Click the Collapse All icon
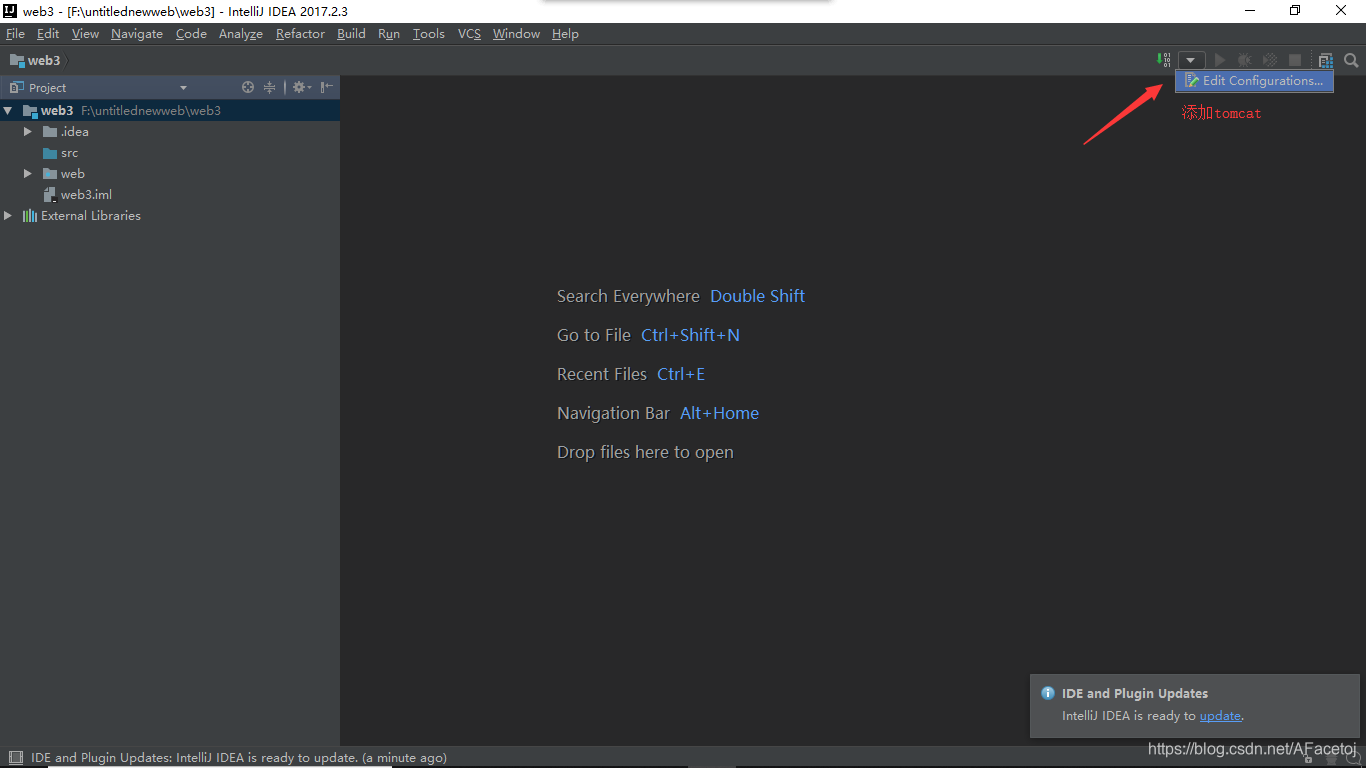The width and height of the screenshot is (1366, 768). [x=269, y=88]
